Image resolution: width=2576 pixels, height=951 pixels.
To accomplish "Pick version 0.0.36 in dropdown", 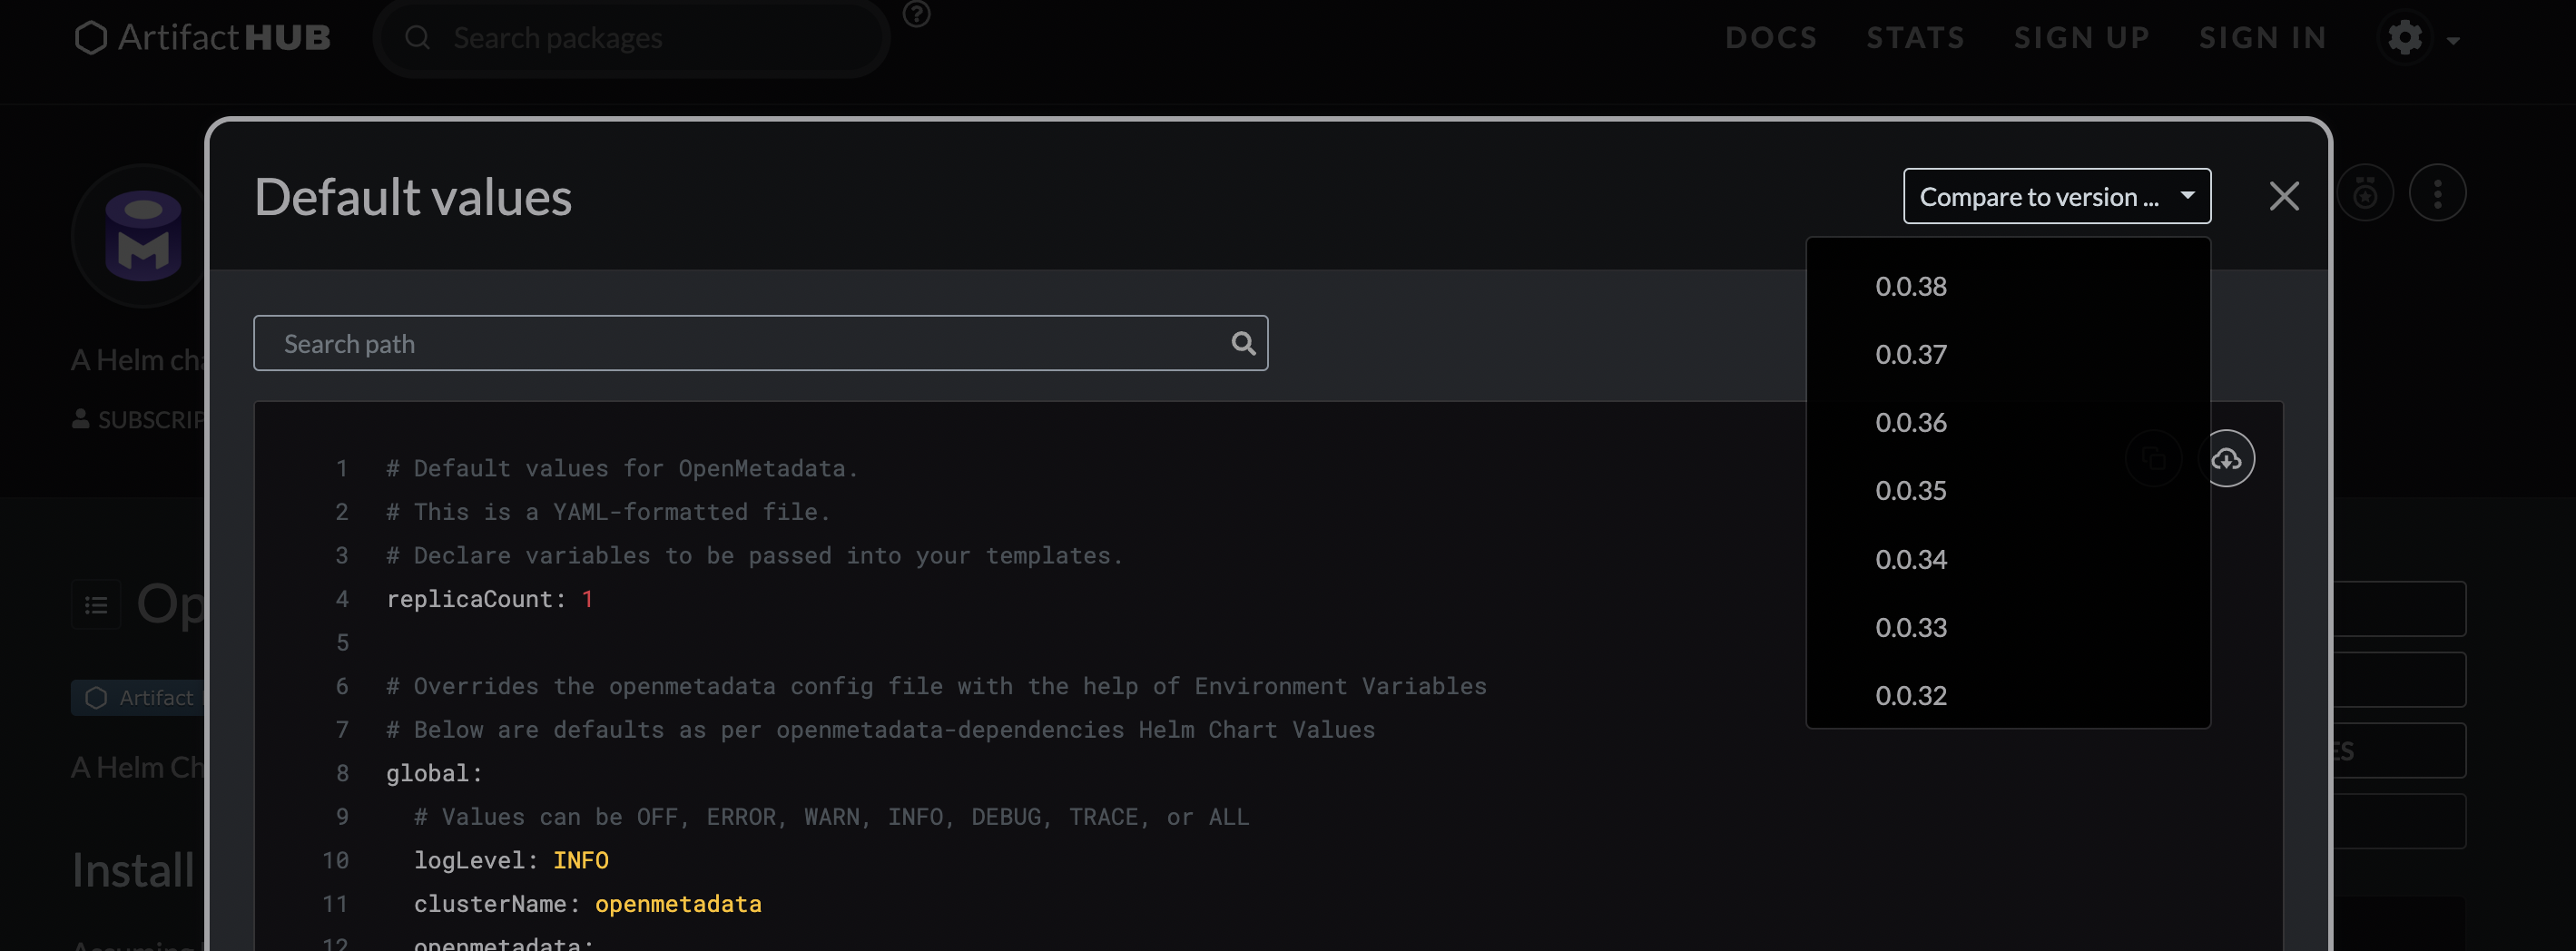I will (1910, 423).
